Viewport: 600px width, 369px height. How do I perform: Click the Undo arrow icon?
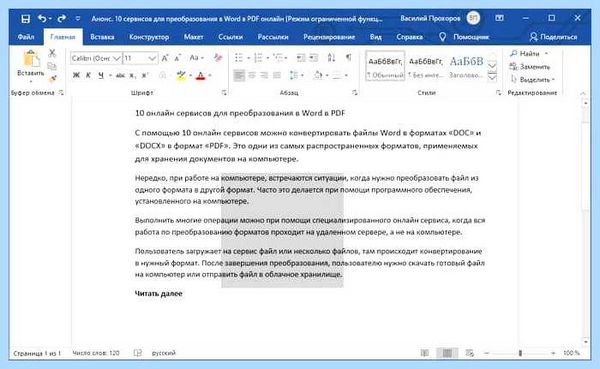[x=42, y=18]
